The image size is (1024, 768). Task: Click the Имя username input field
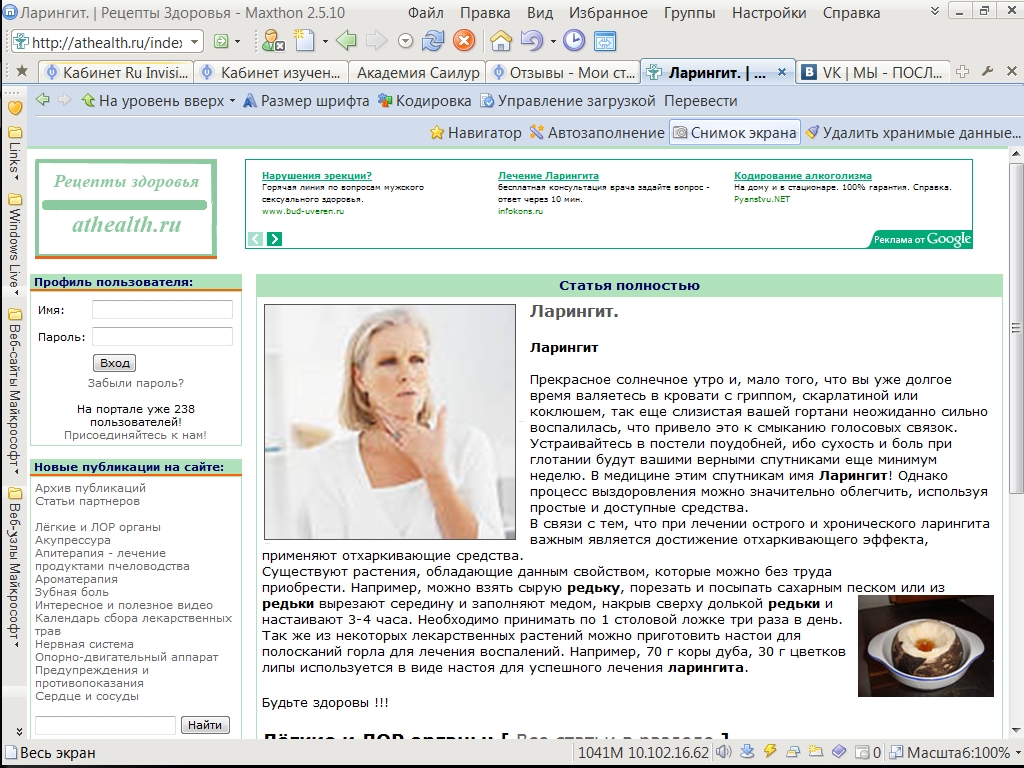tap(162, 310)
